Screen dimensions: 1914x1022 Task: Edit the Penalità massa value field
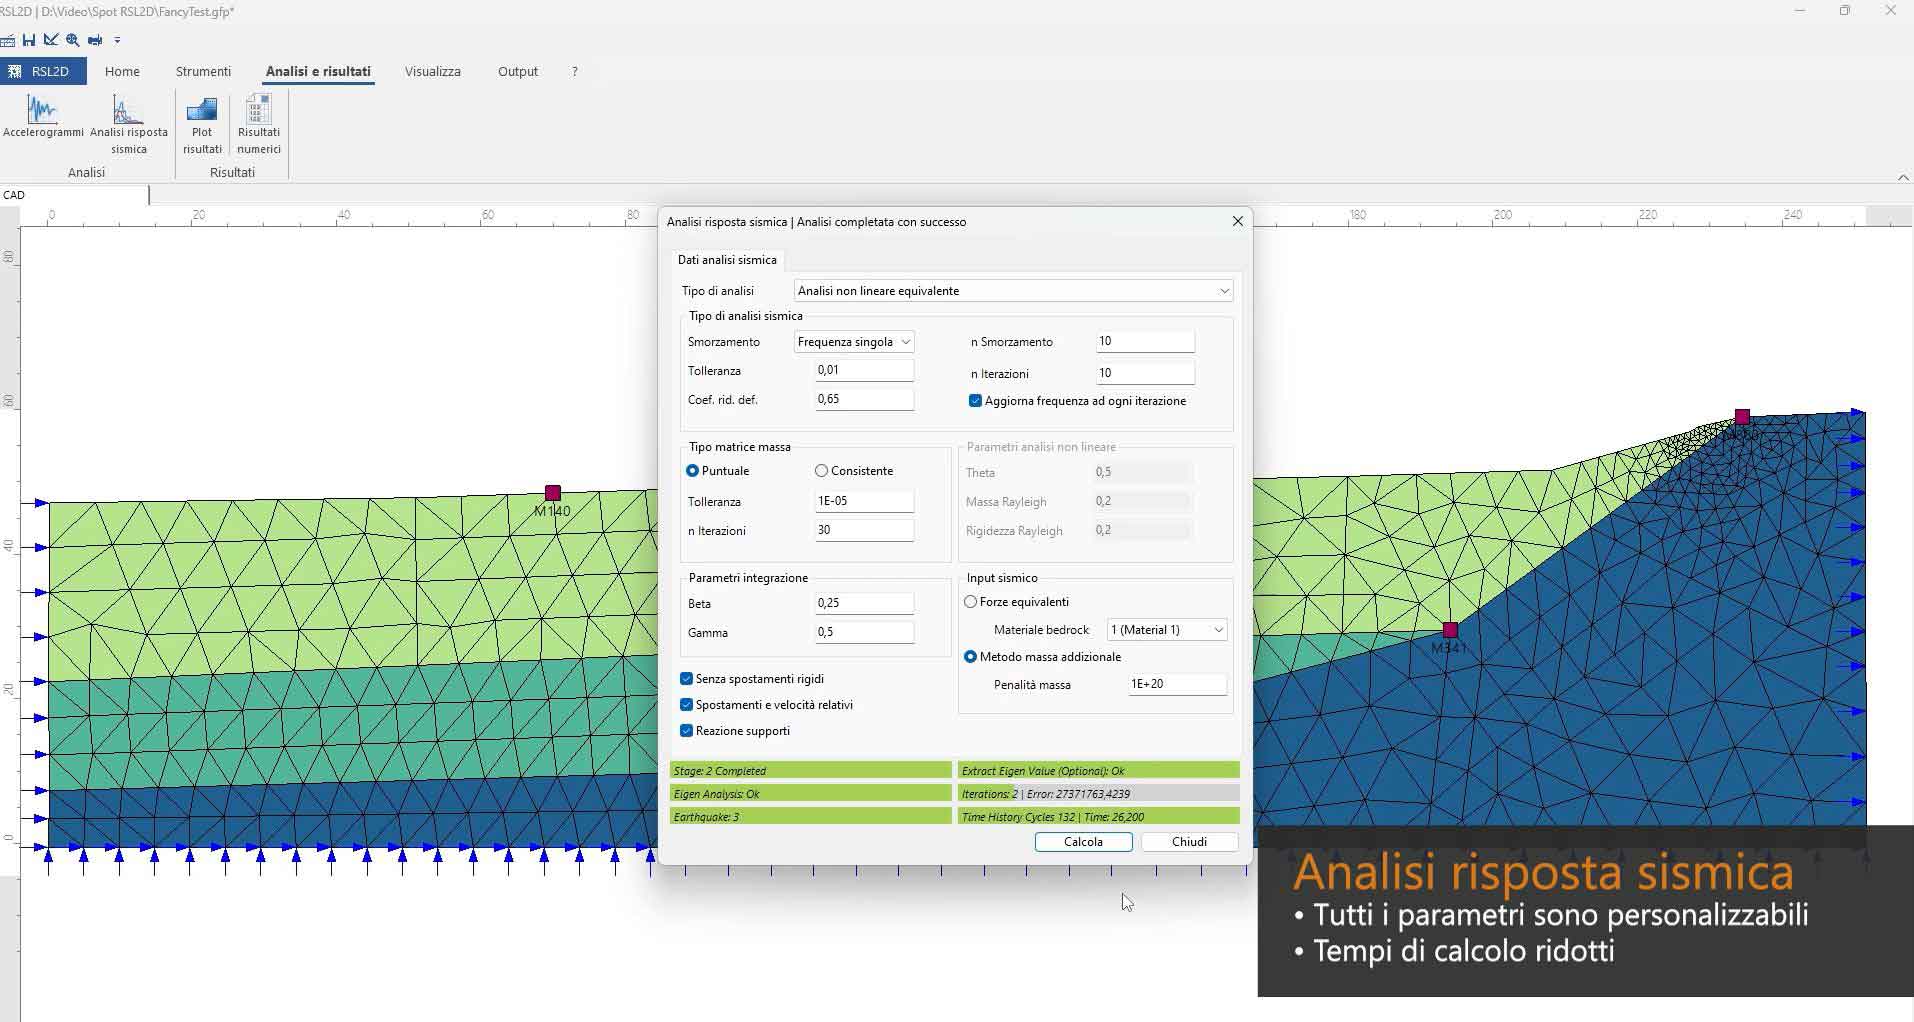tap(1176, 684)
